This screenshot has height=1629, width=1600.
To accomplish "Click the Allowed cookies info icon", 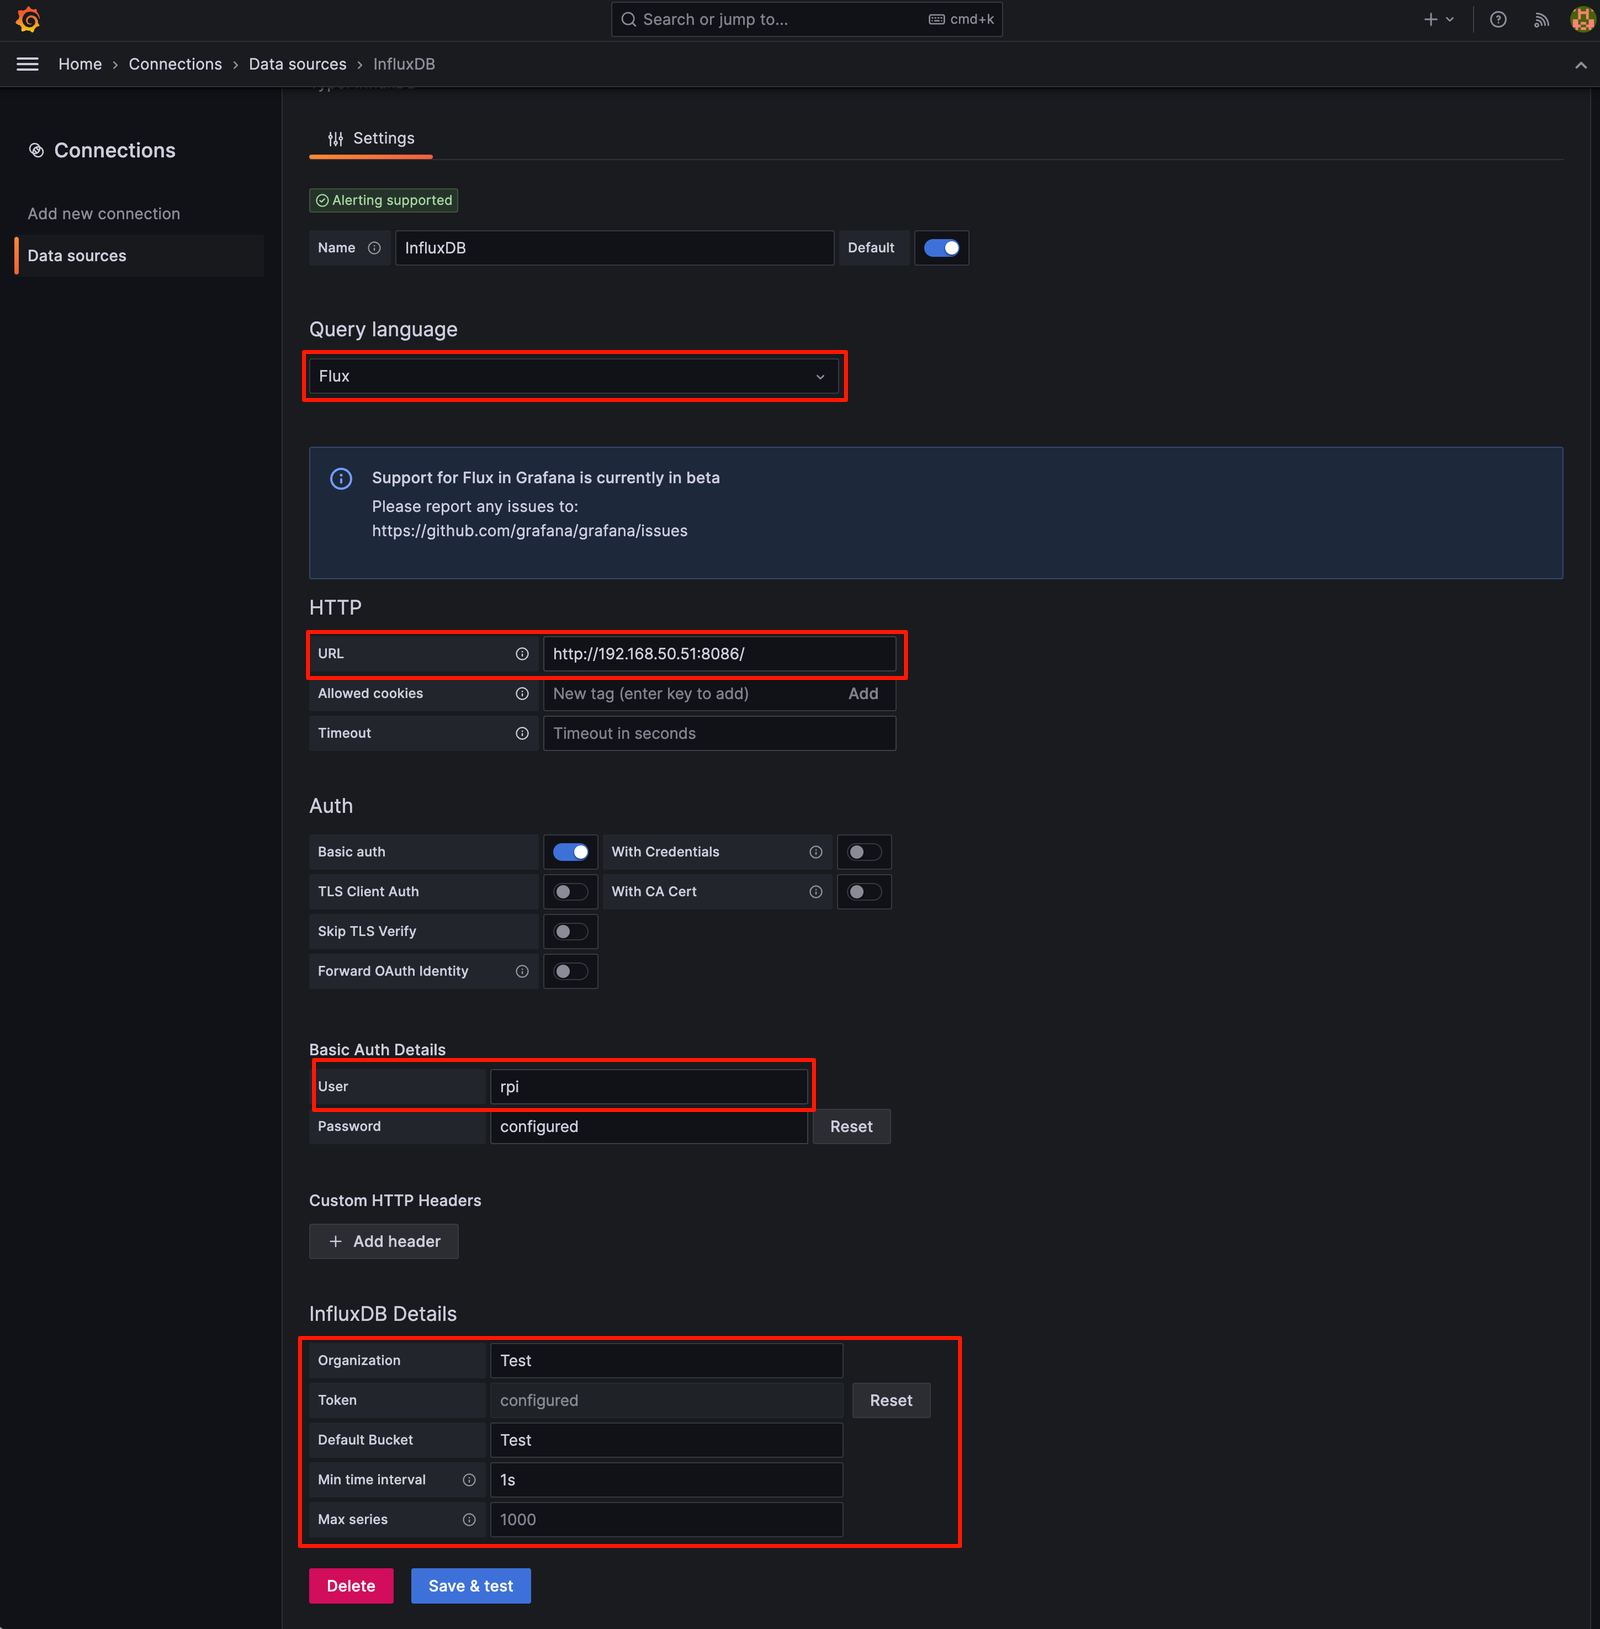I will tap(522, 694).
